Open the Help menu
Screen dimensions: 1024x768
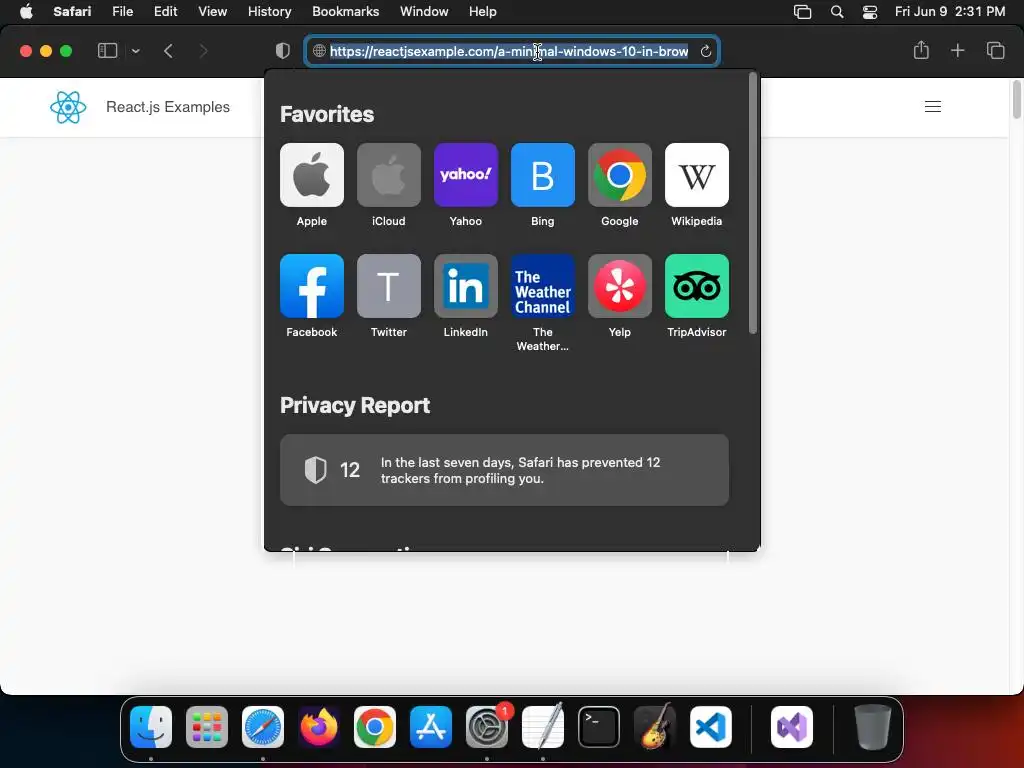coord(483,12)
